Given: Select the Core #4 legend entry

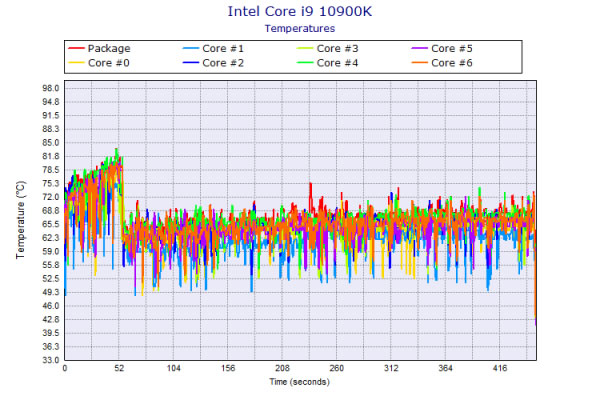Looking at the screenshot, I should coord(328,63).
